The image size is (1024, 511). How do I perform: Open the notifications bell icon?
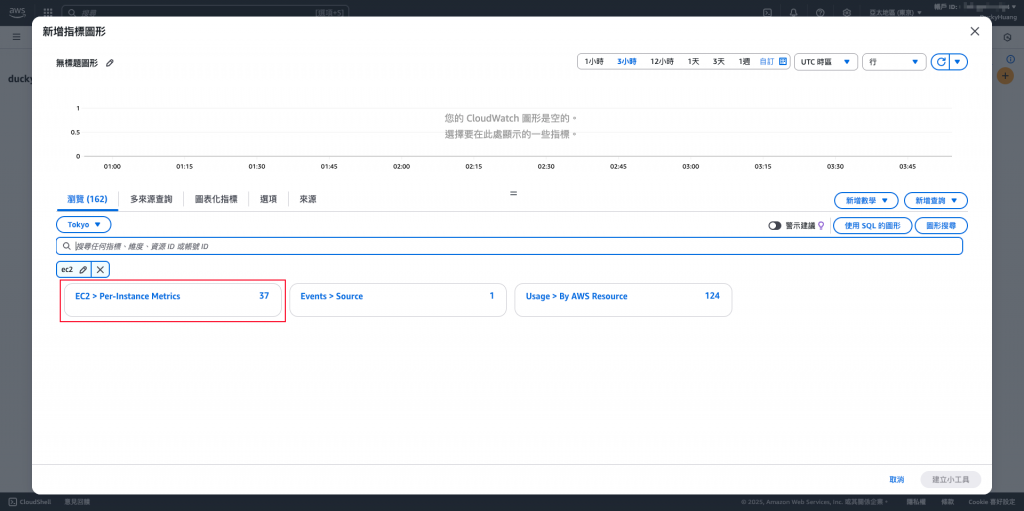794,12
